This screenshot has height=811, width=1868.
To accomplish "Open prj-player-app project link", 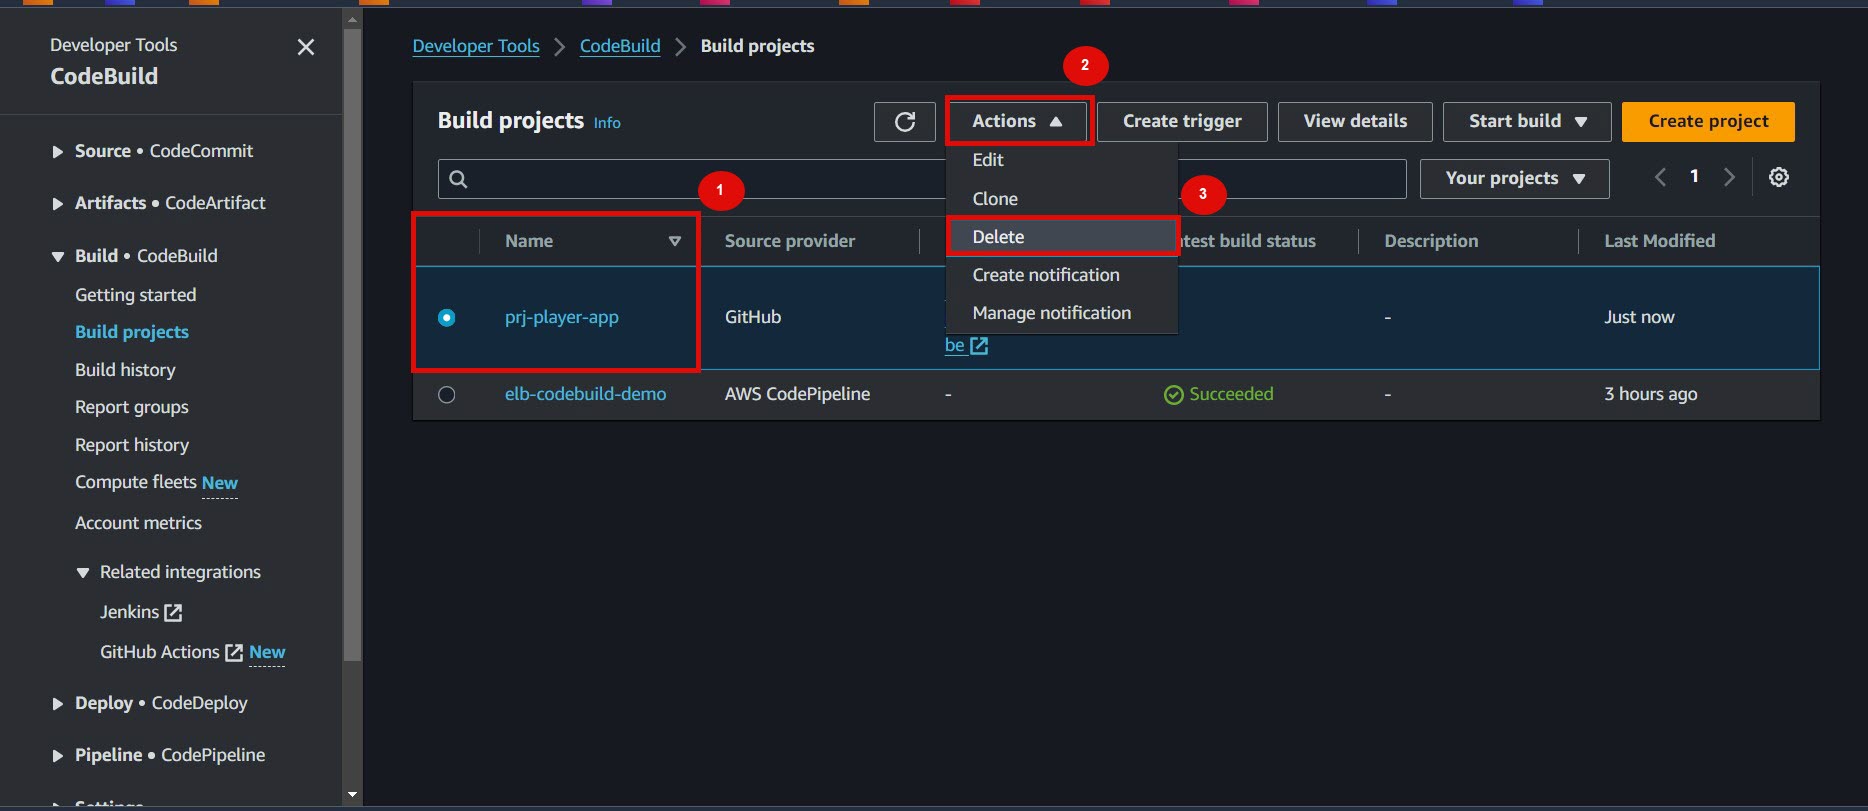I will 562,317.
